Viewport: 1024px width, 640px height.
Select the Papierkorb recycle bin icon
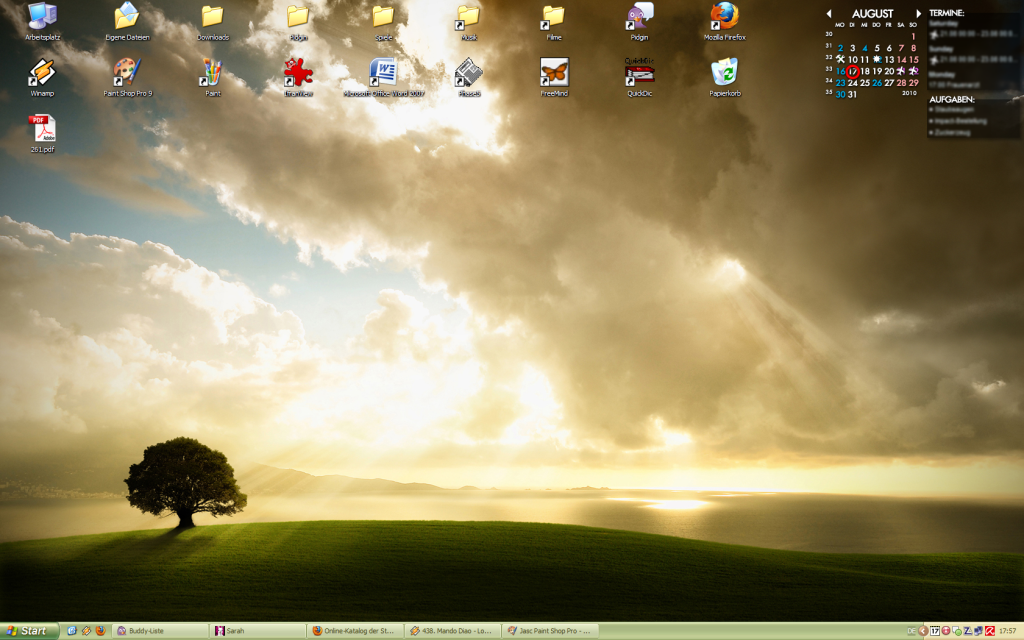click(x=725, y=78)
